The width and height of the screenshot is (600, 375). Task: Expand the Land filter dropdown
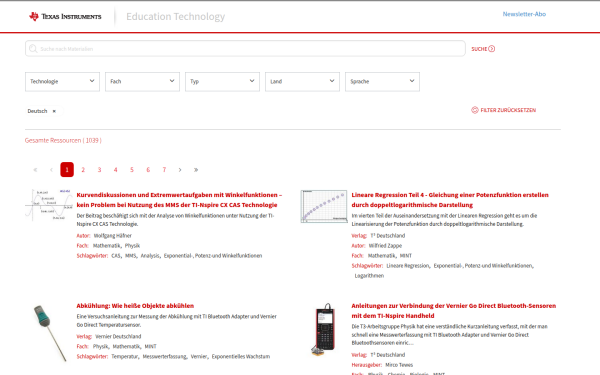[302, 82]
